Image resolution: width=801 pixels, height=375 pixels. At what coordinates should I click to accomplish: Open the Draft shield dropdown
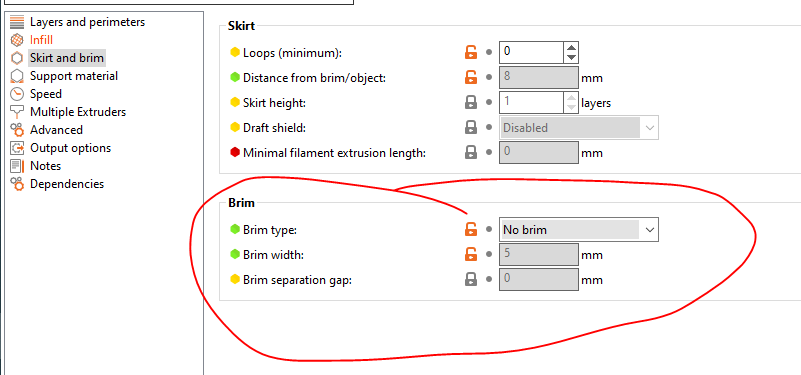coord(579,128)
